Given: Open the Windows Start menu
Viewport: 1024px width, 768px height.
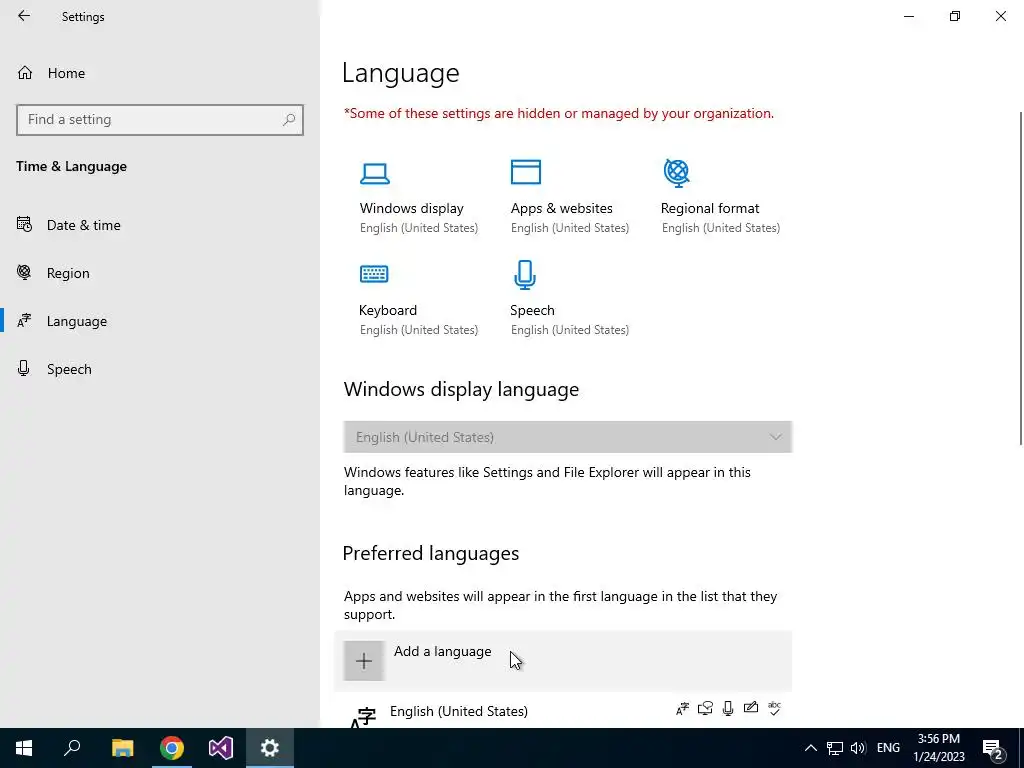Looking at the screenshot, I should point(24,748).
